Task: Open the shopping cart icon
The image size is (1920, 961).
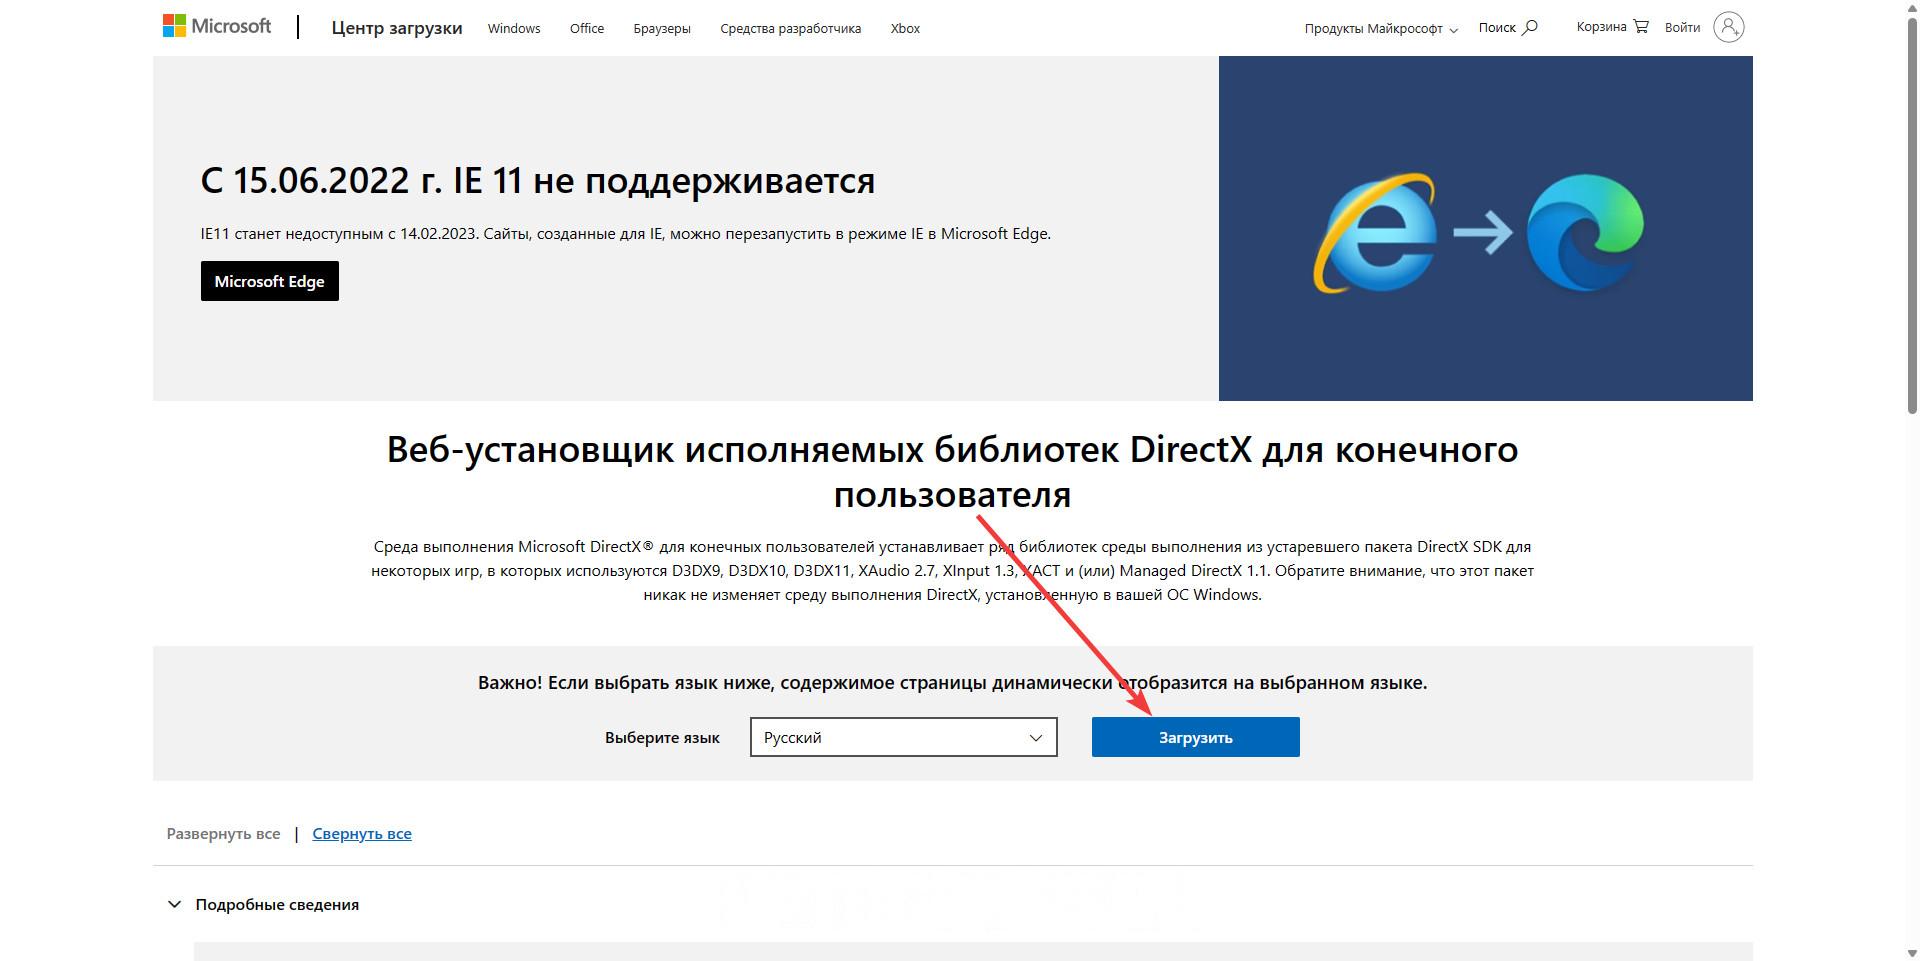Action: pos(1640,26)
